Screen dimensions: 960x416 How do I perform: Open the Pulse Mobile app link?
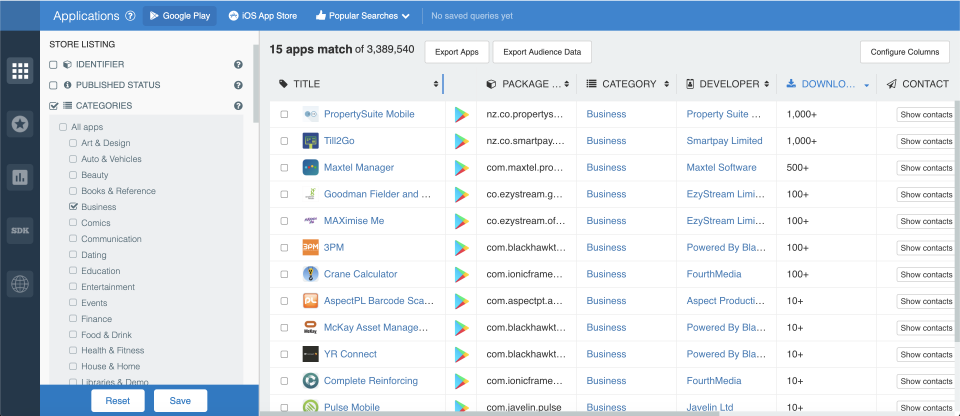[x=351, y=407]
